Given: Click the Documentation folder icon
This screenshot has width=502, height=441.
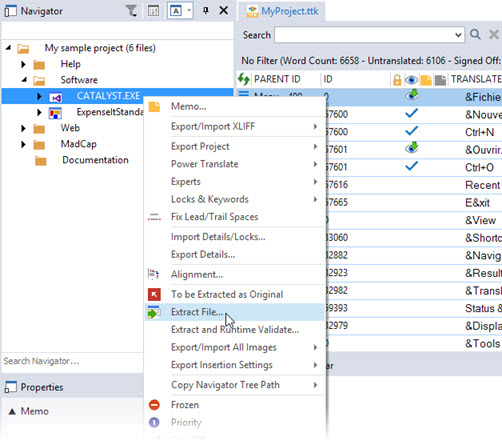Looking at the screenshot, I should pos(41,161).
